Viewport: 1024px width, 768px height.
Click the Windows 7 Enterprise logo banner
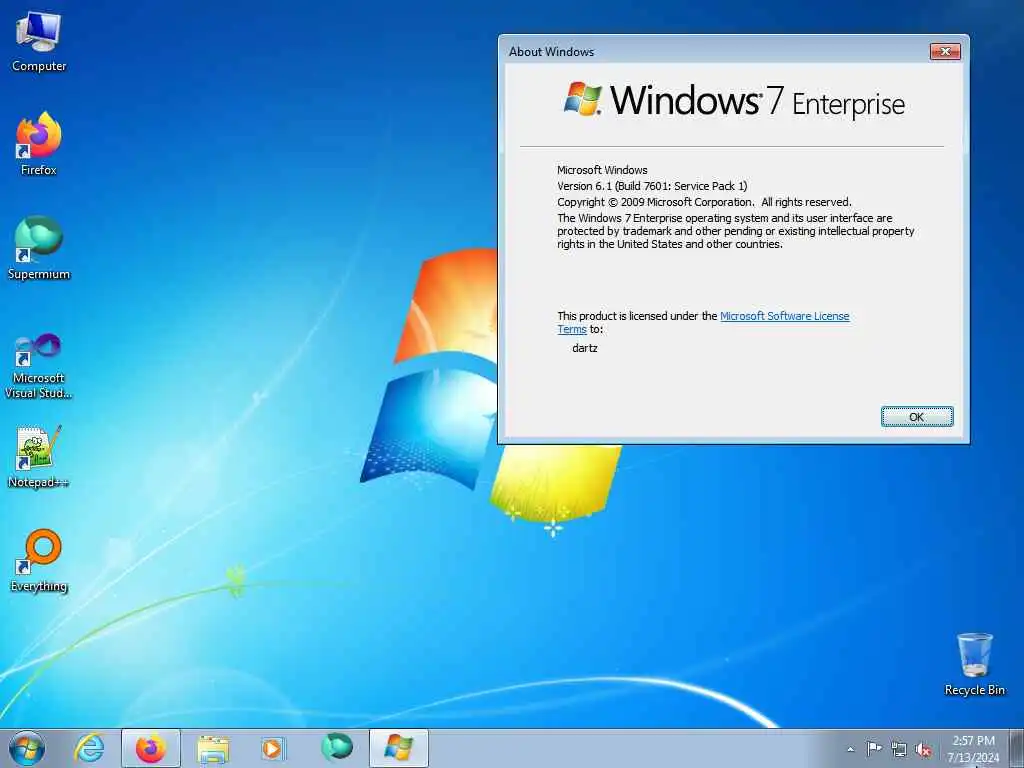pyautogui.click(x=734, y=101)
